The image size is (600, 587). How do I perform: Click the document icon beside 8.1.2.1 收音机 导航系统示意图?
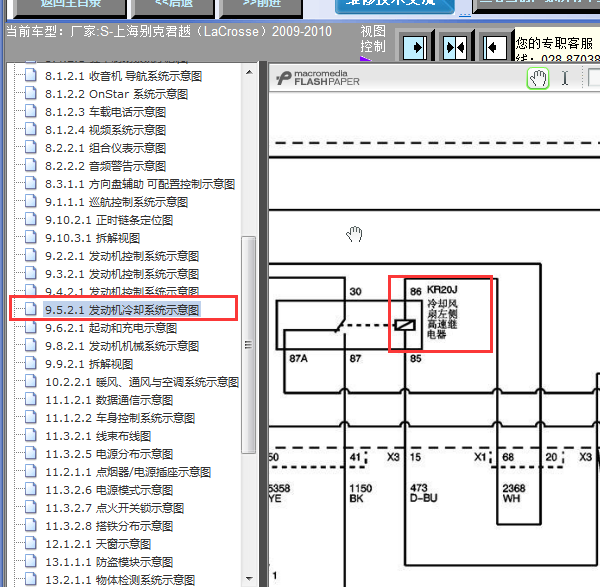[31, 75]
